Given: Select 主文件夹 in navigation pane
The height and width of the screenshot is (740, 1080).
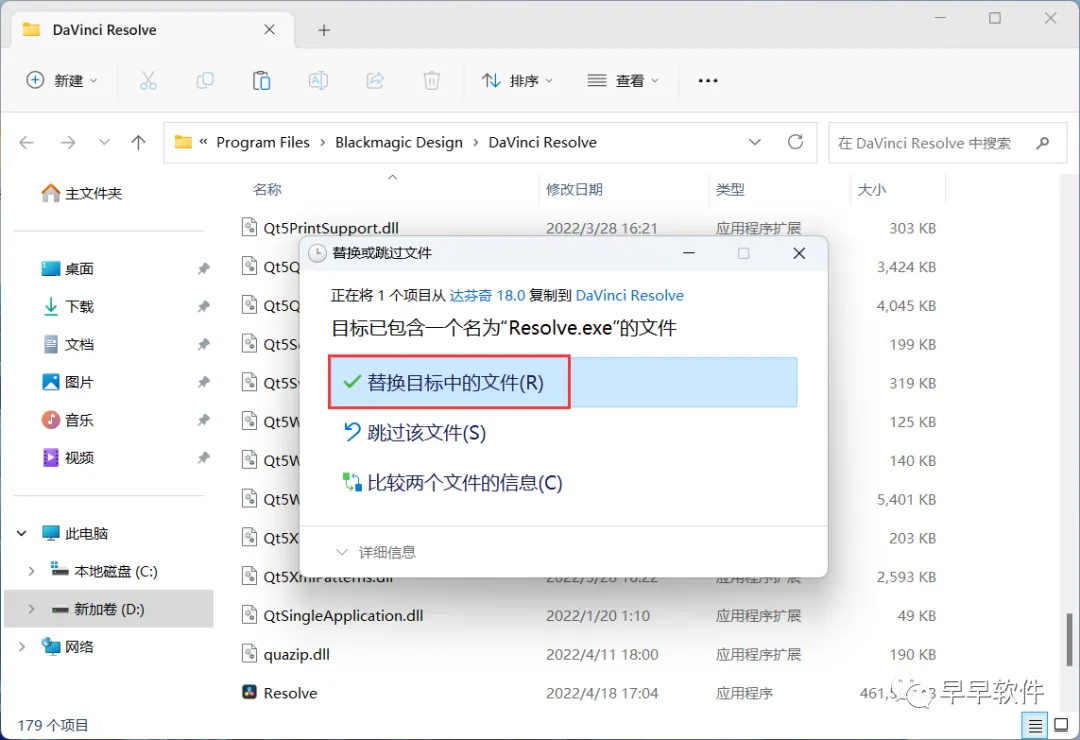Looking at the screenshot, I should click(x=82, y=194).
